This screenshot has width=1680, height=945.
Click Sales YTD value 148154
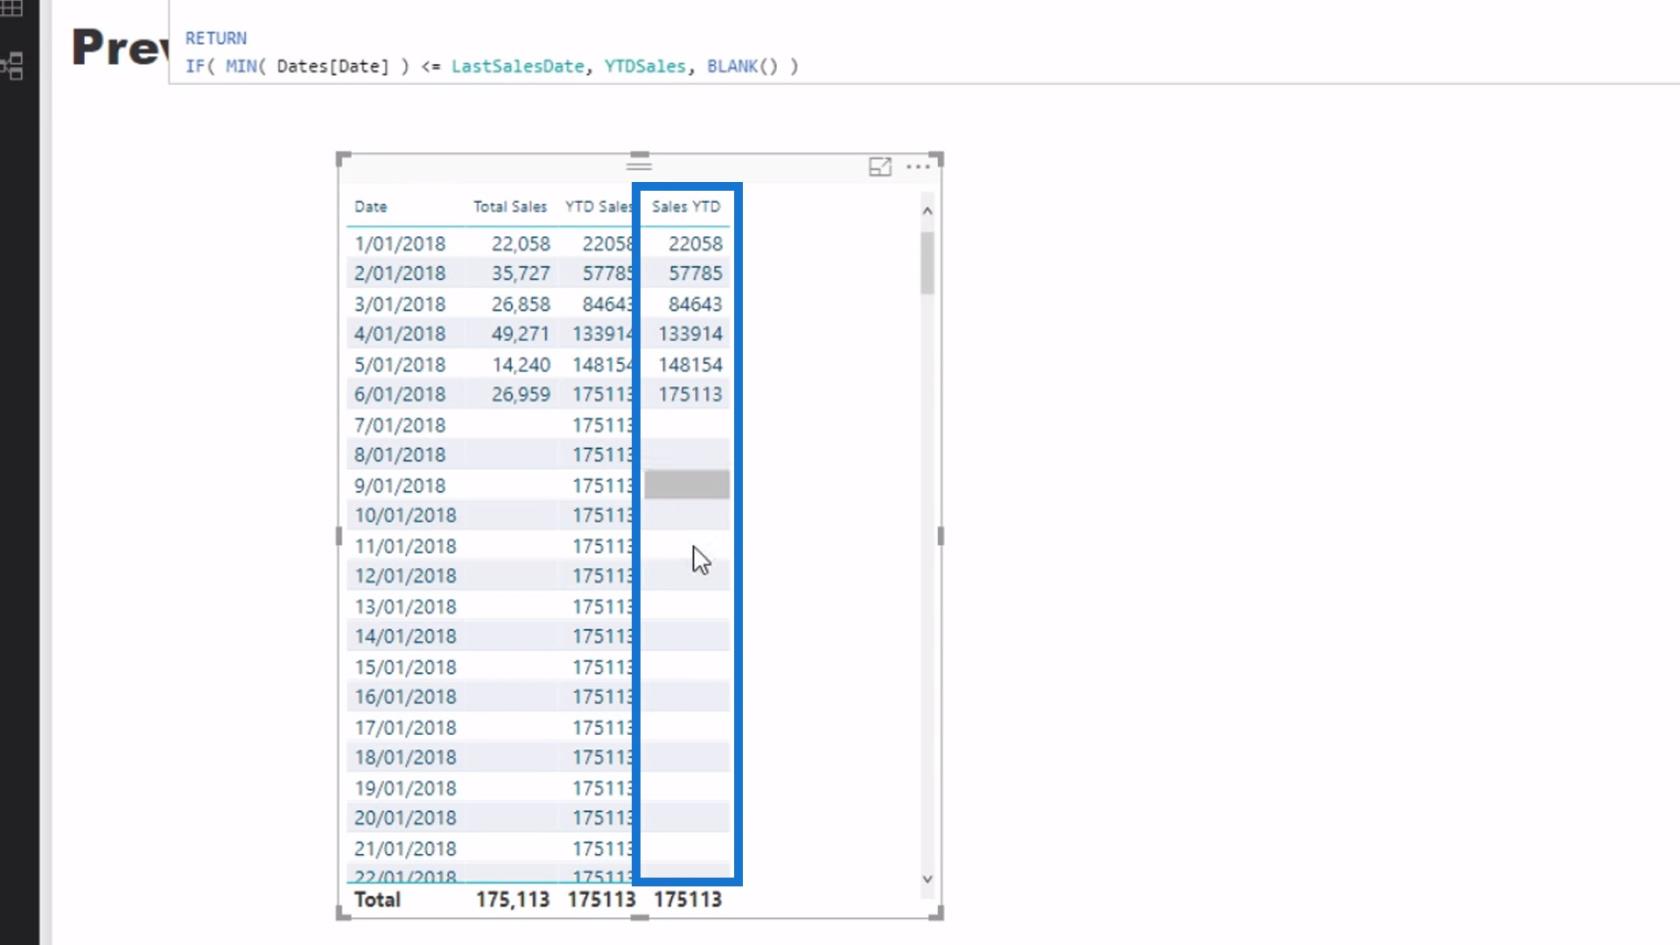[690, 365]
